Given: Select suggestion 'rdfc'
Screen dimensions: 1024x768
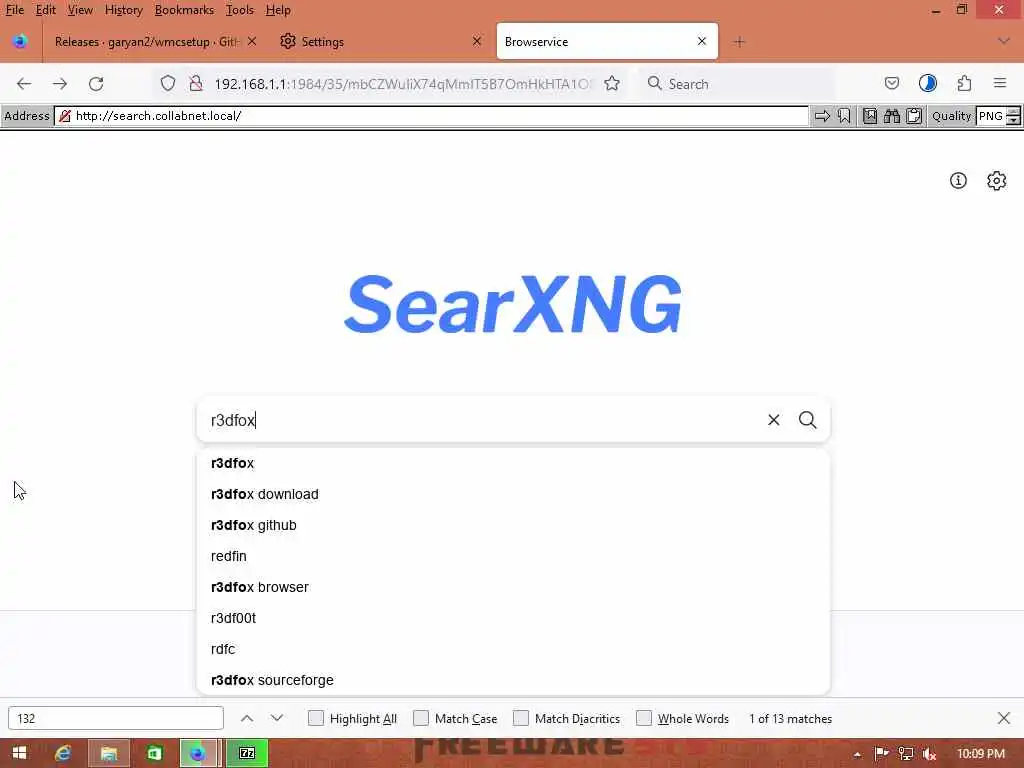Looking at the screenshot, I should (x=513, y=649).
